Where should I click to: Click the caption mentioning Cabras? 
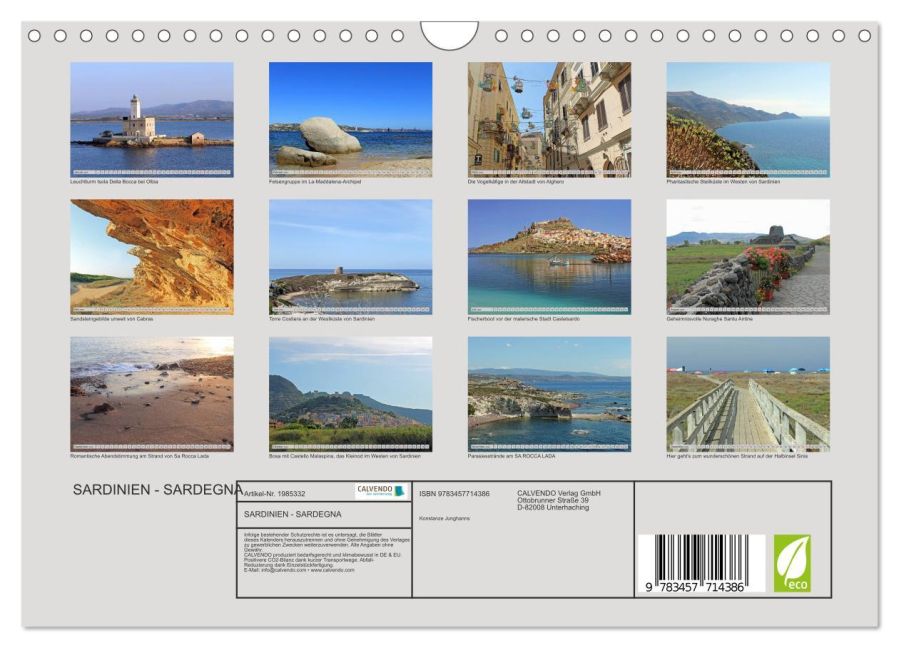pyautogui.click(x=112, y=319)
